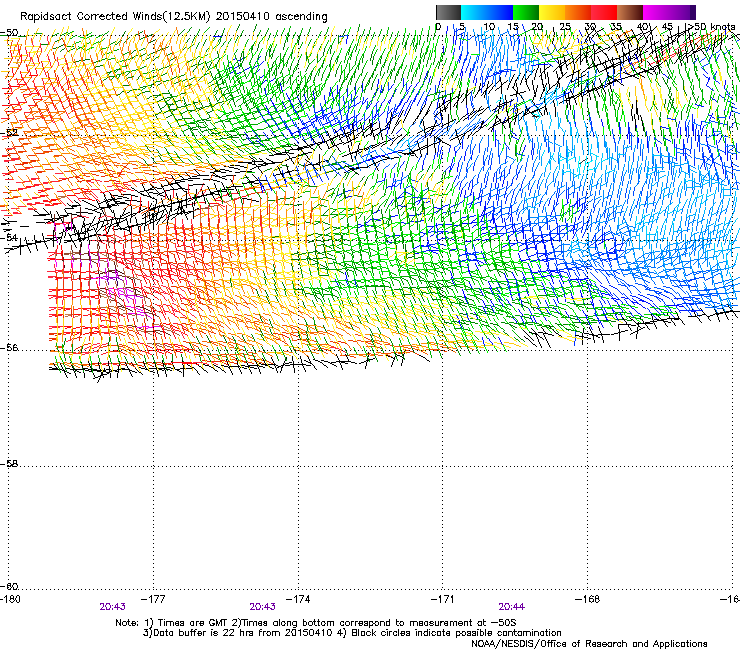Click the -52 latitude axis label
740x650 pixels.
point(9,133)
